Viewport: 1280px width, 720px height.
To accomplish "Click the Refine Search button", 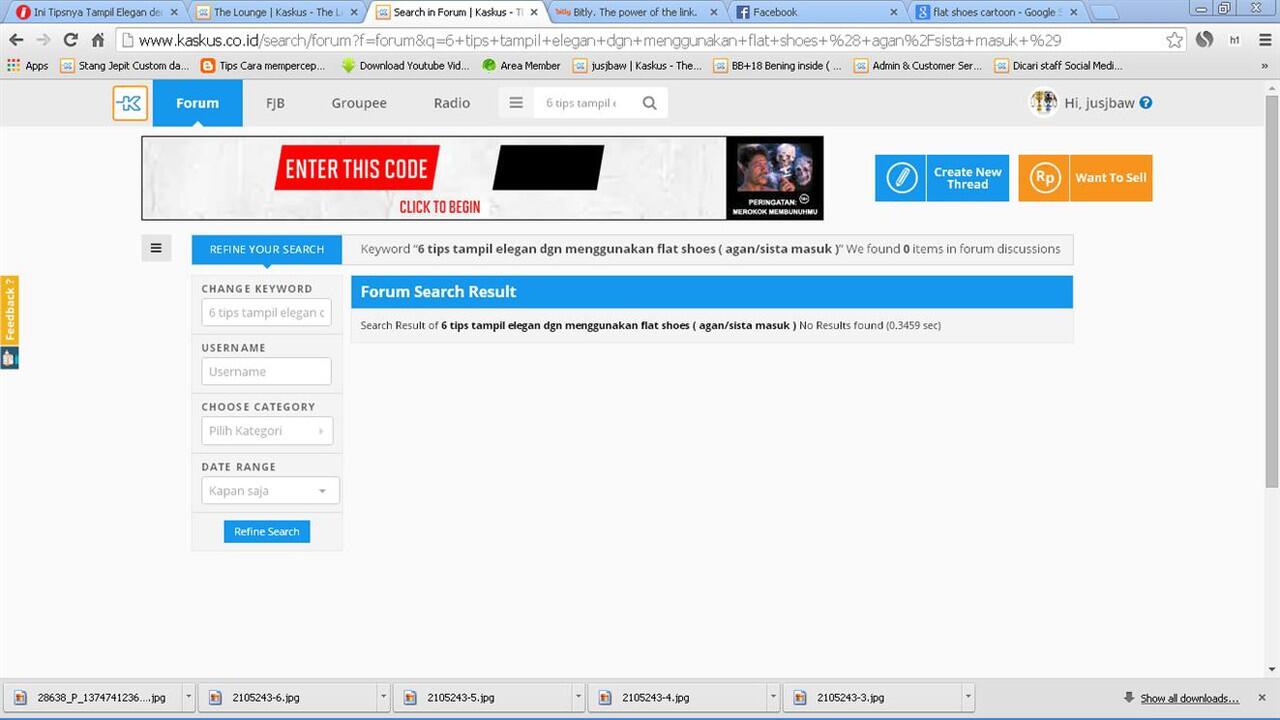I will pyautogui.click(x=267, y=531).
